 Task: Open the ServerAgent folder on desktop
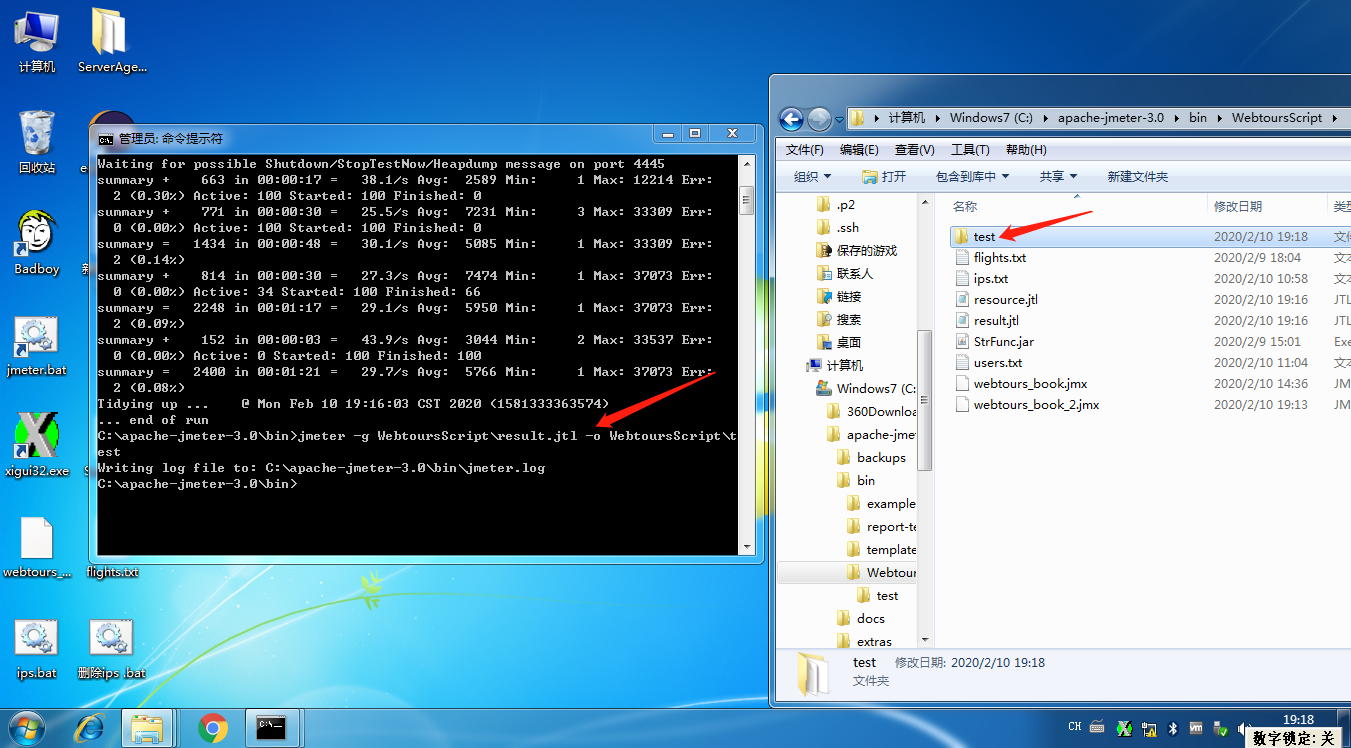pyautogui.click(x=112, y=40)
